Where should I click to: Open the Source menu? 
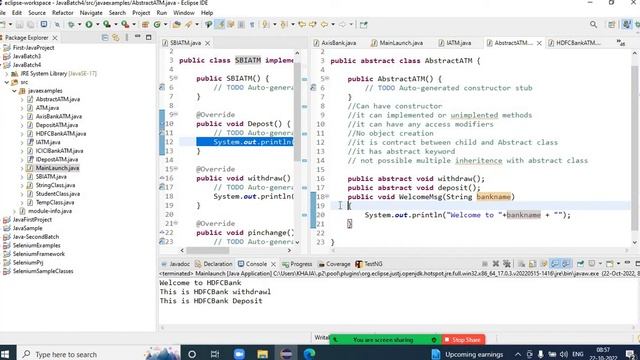click(37, 13)
